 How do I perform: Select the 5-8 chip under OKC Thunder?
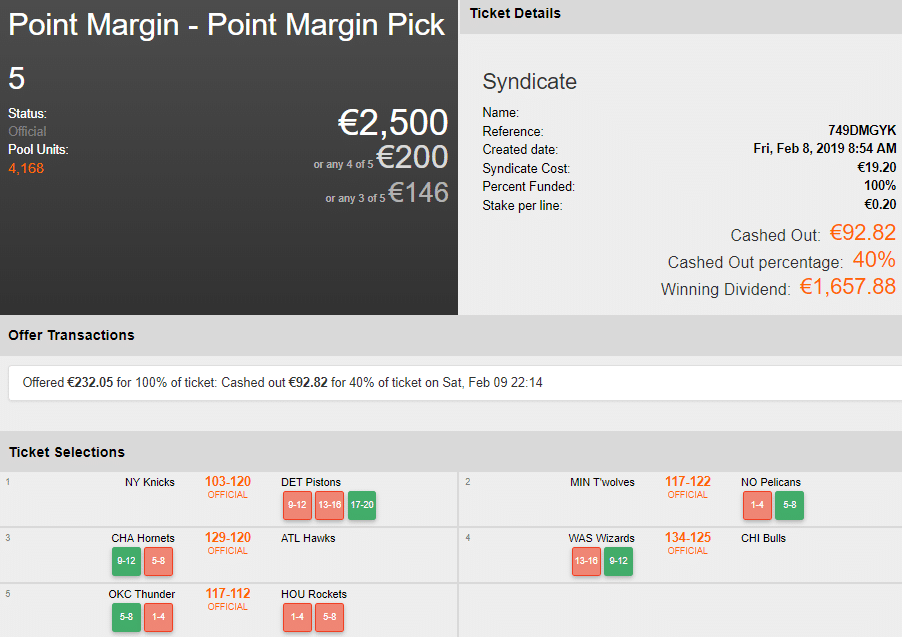[x=126, y=618]
